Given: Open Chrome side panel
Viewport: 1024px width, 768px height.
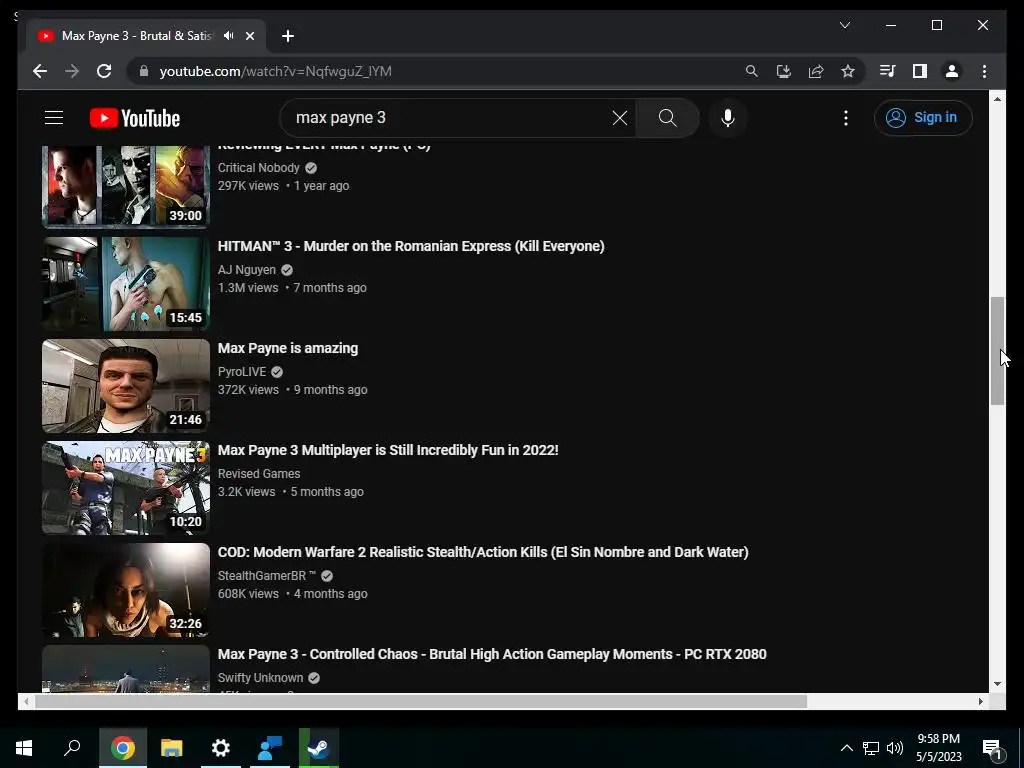Looking at the screenshot, I should [x=920, y=71].
